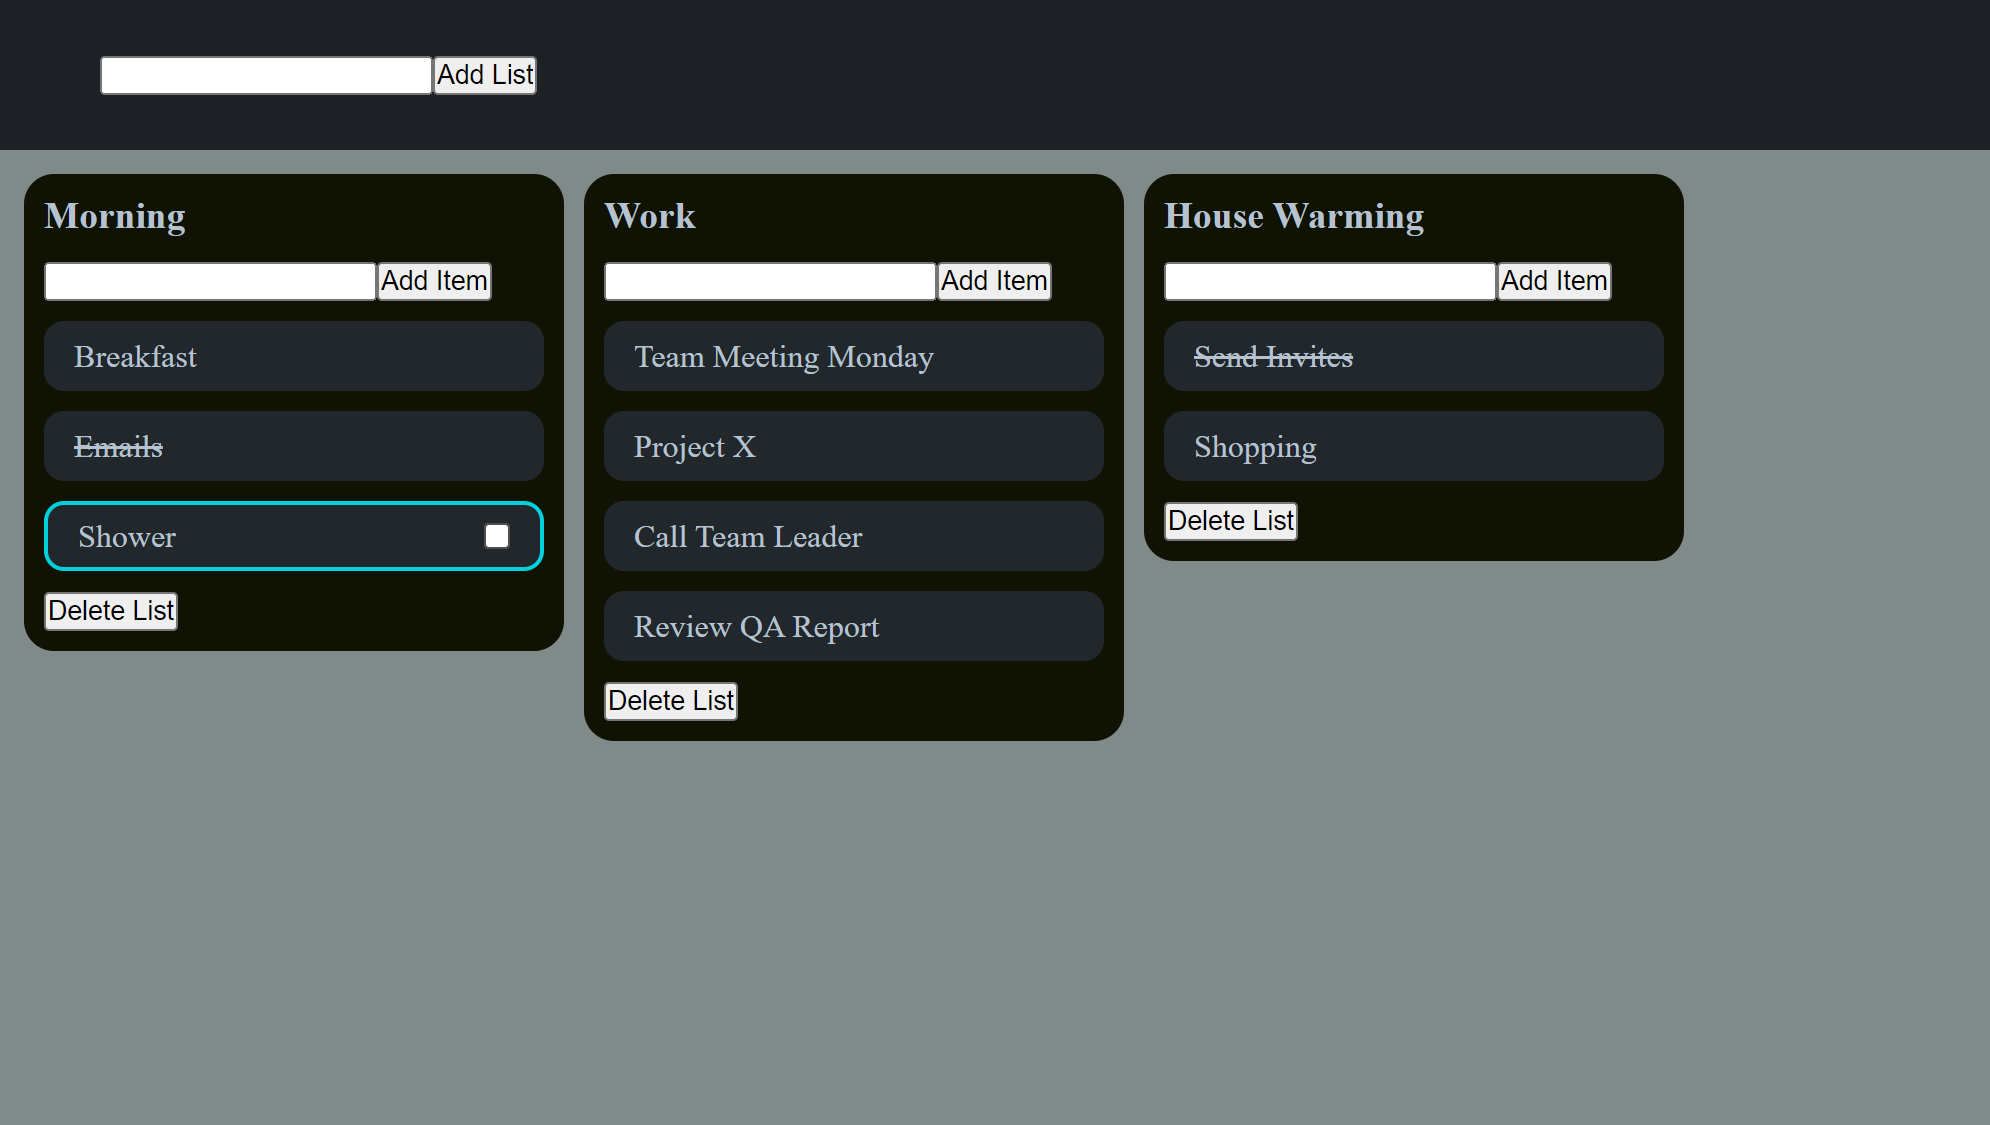The width and height of the screenshot is (1990, 1125).
Task: Mark Shopping as complete
Action: pyautogui.click(x=1412, y=446)
